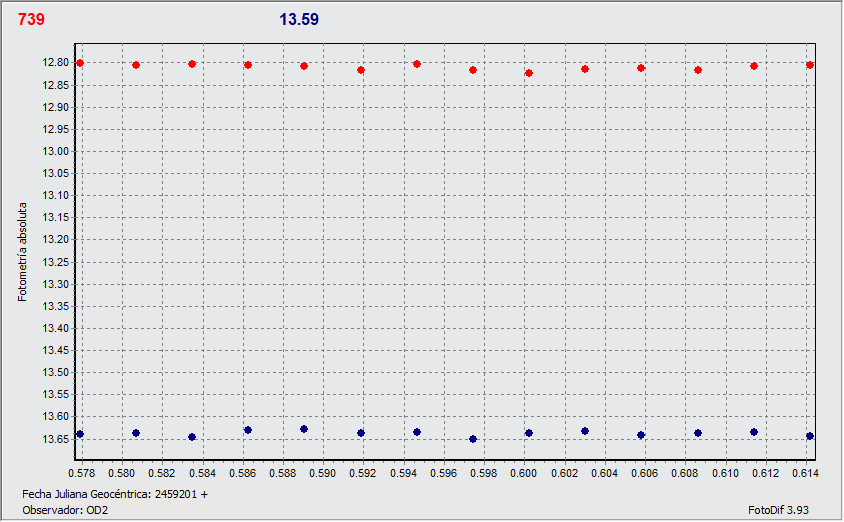Screen dimensions: 844x522
Task: Click y-axis label 13.35
Action: point(56,306)
